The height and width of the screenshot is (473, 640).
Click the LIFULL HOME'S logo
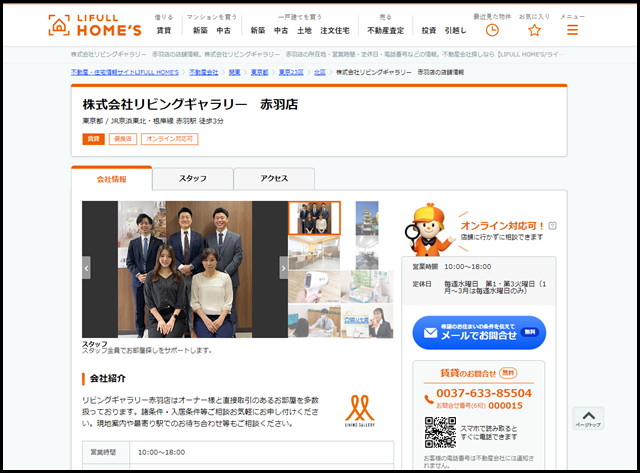[x=95, y=25]
